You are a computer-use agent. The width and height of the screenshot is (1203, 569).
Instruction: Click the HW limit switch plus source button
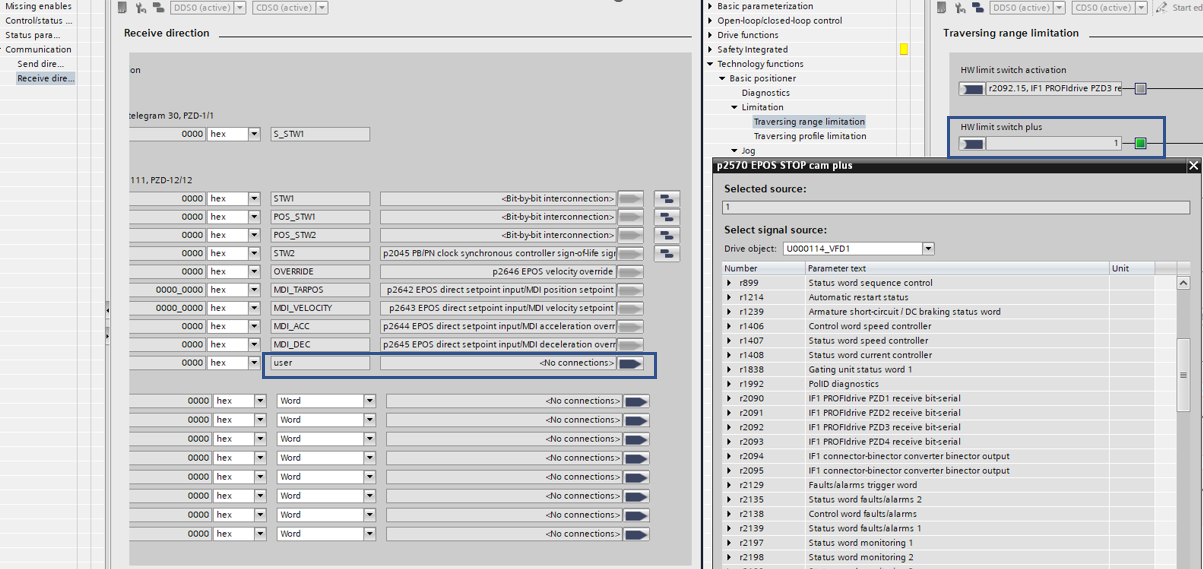(x=972, y=144)
